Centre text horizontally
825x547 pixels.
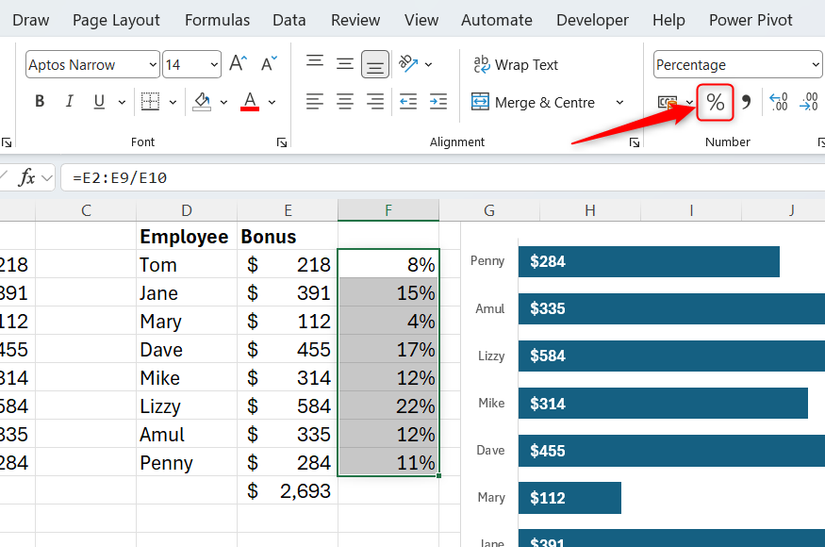345,101
